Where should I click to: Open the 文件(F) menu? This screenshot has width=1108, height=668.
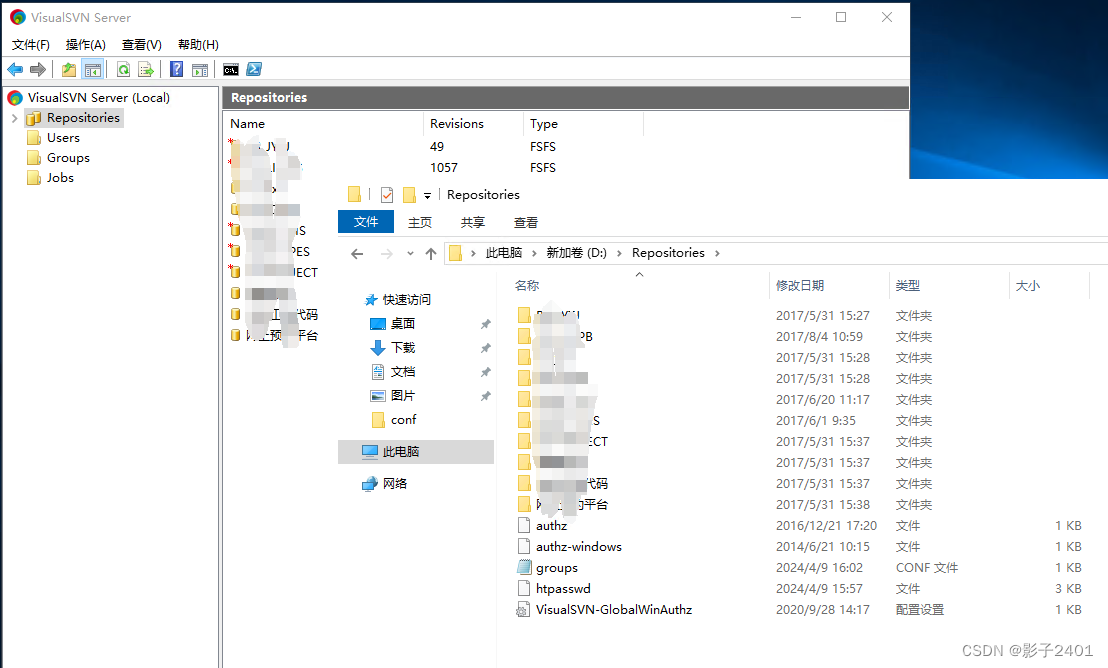point(30,45)
